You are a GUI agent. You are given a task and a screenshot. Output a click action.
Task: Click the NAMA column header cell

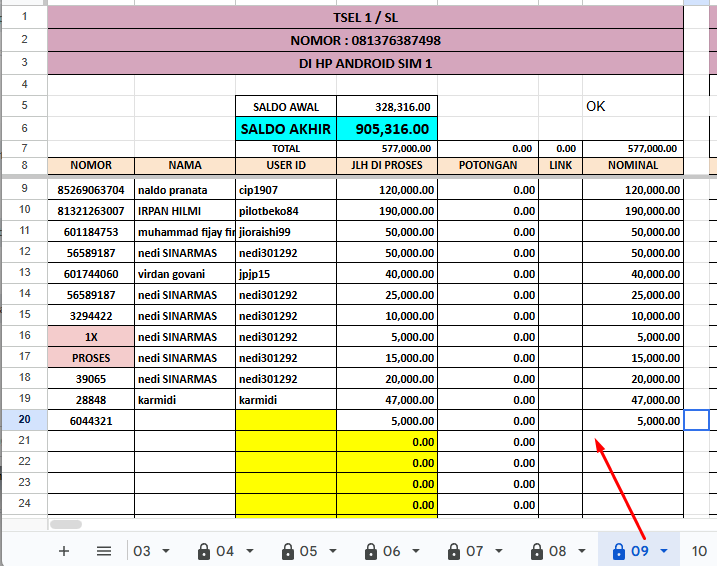185,166
